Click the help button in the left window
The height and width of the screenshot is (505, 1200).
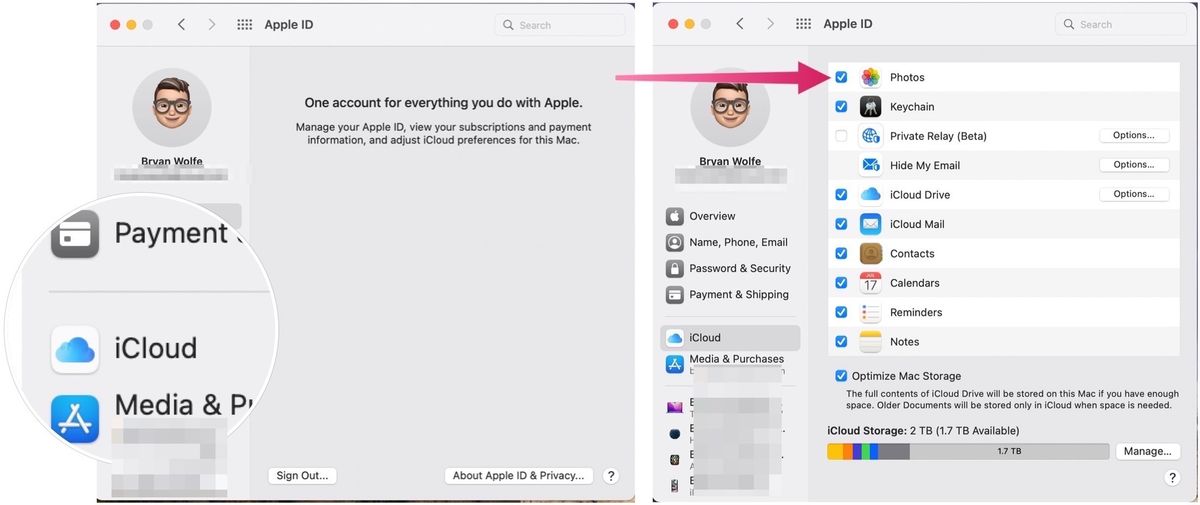click(612, 477)
